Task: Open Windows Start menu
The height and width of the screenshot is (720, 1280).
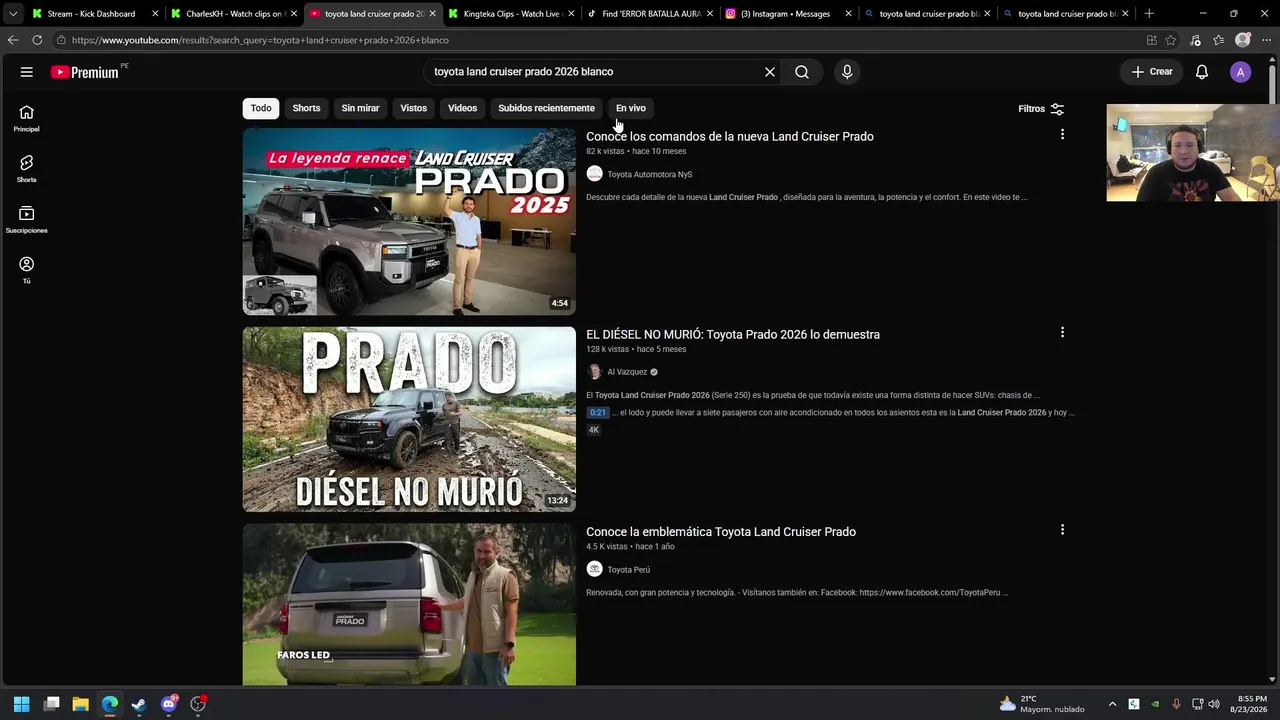Action: point(22,704)
